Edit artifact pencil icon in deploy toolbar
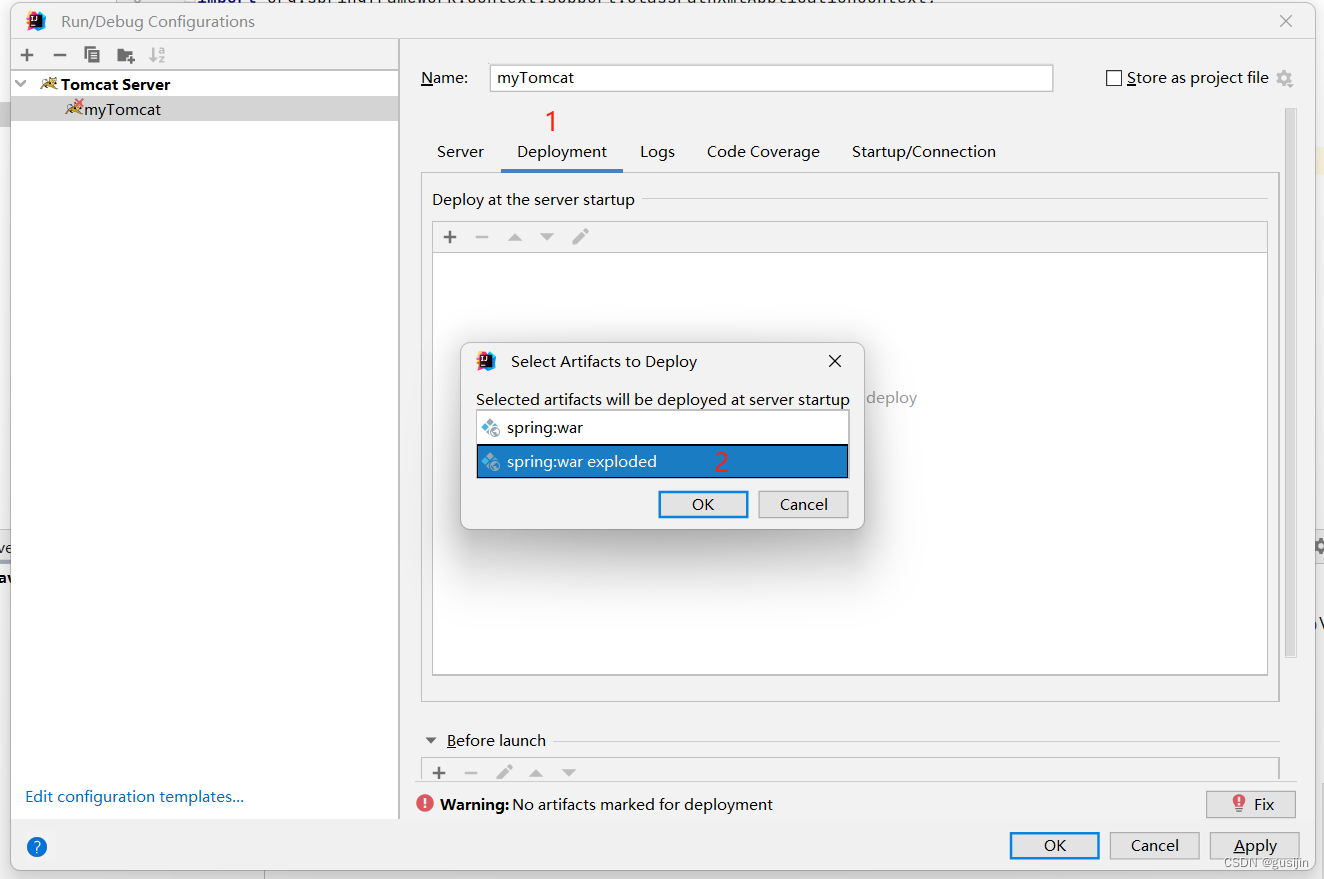The image size is (1324, 879). (x=580, y=237)
